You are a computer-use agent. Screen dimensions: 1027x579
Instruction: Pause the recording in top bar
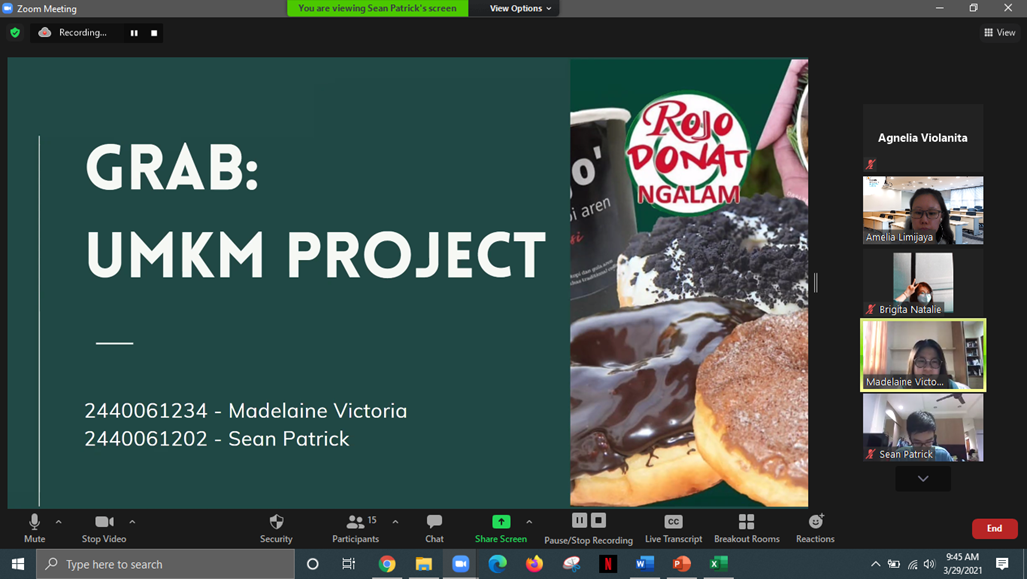click(x=134, y=33)
